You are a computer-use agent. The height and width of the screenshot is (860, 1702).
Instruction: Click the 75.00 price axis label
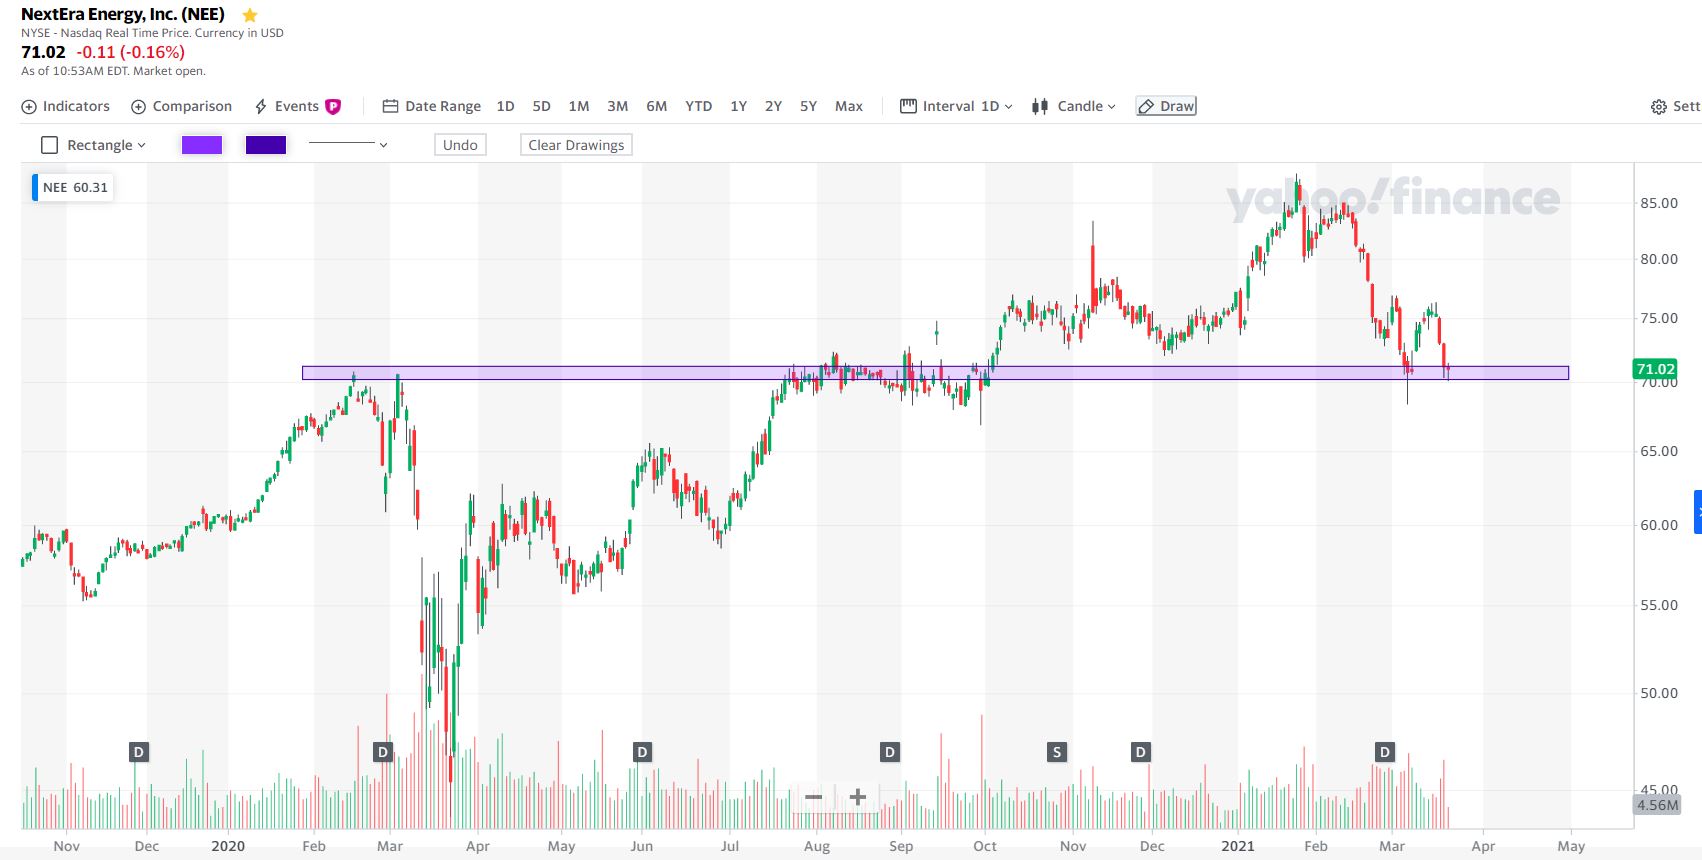(x=1659, y=318)
